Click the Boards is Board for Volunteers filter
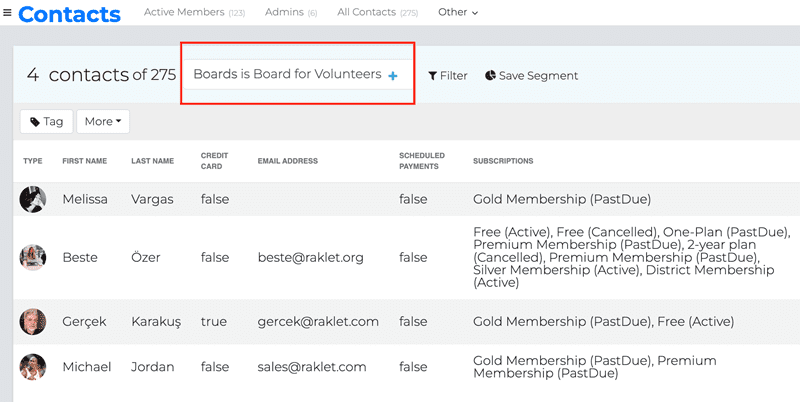The width and height of the screenshot is (800, 402). click(x=286, y=75)
